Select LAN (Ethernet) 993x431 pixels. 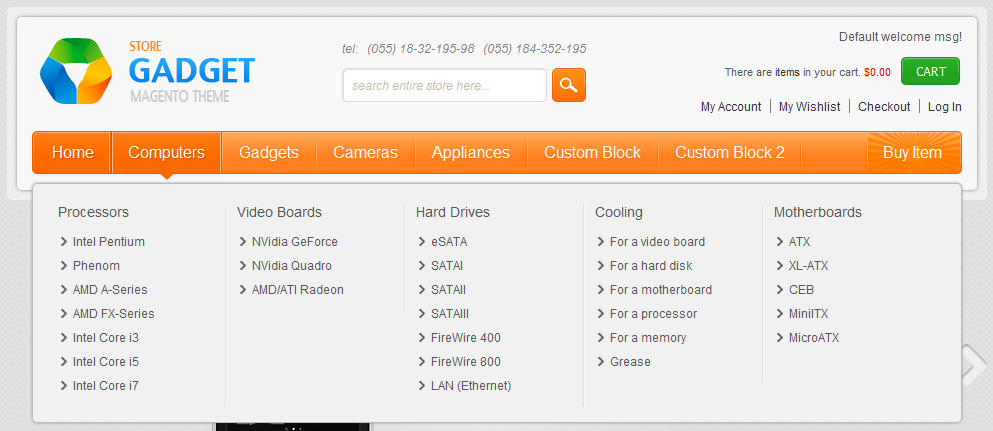tap(471, 386)
